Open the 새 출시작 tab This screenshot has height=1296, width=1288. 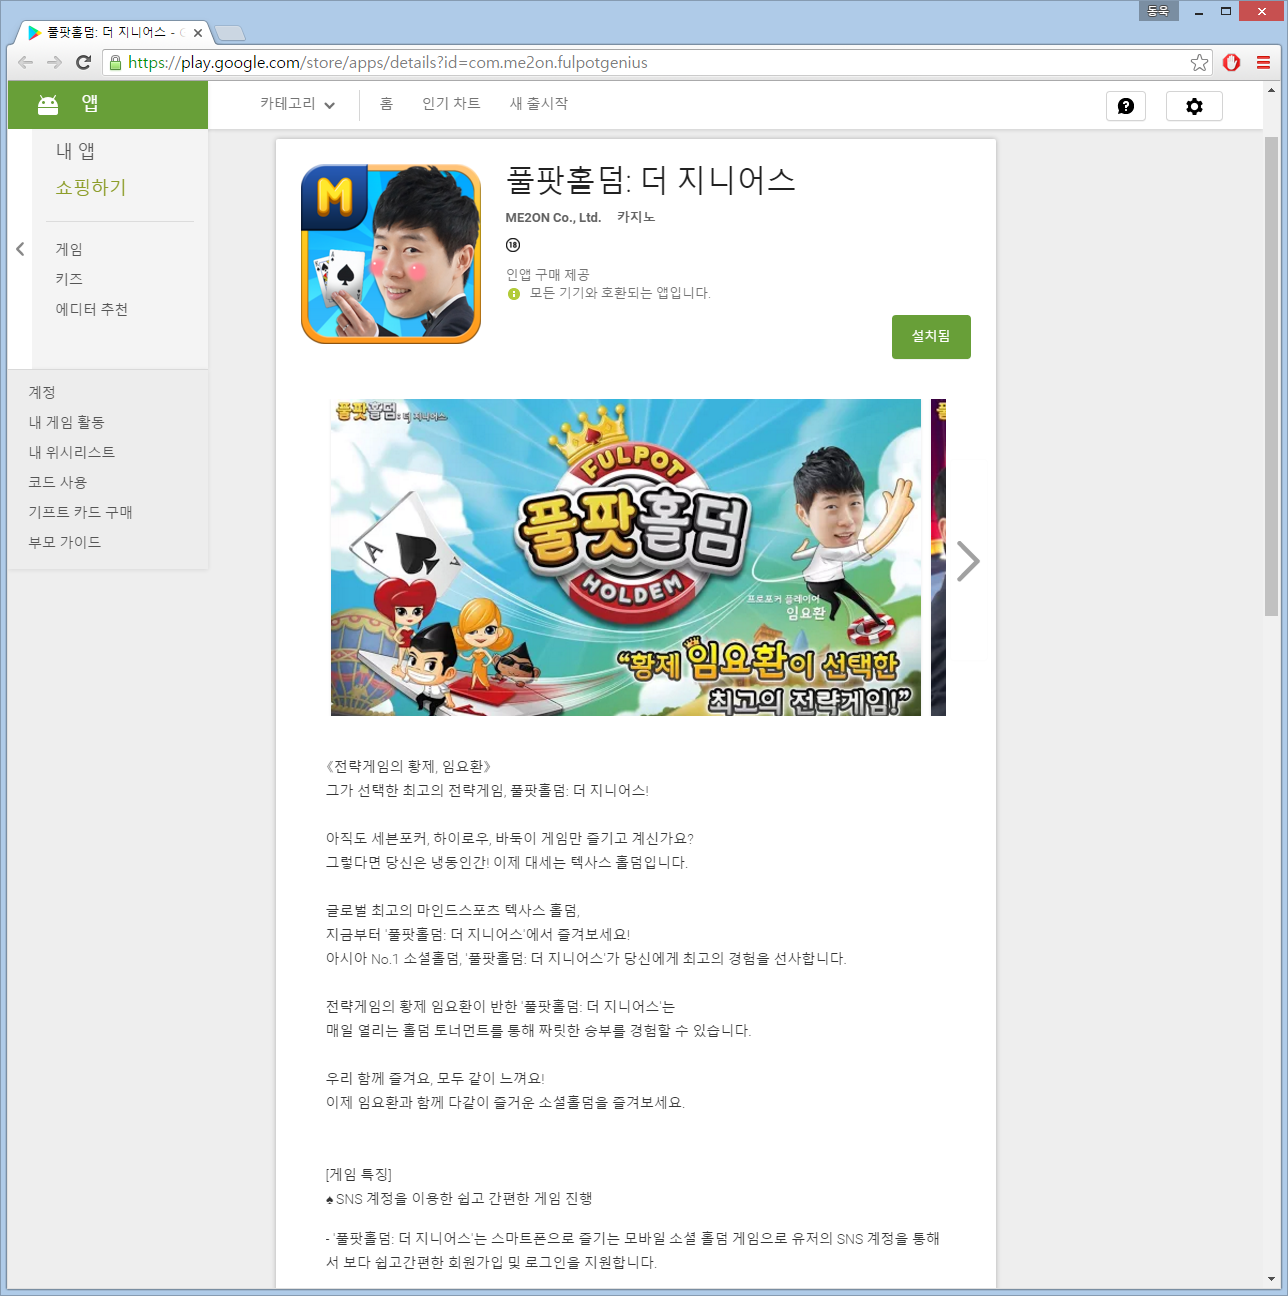[x=539, y=104]
